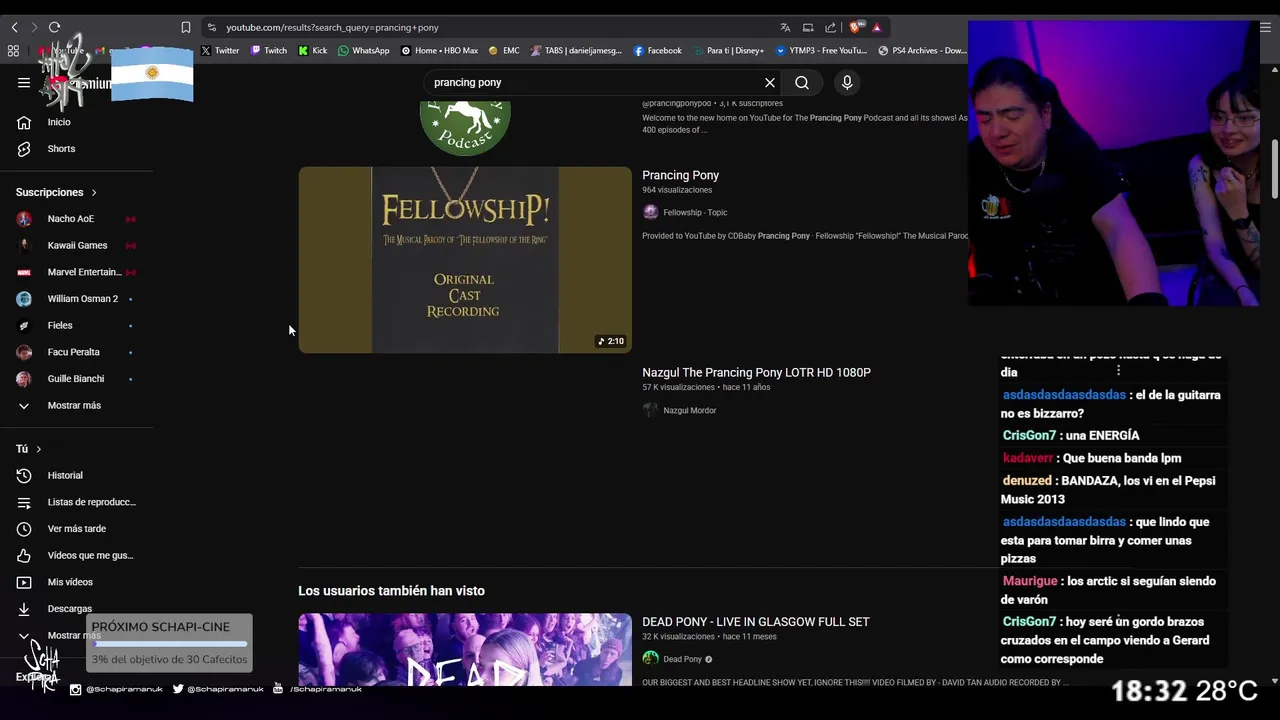Open the PS4 Archives bookmark

(922, 50)
